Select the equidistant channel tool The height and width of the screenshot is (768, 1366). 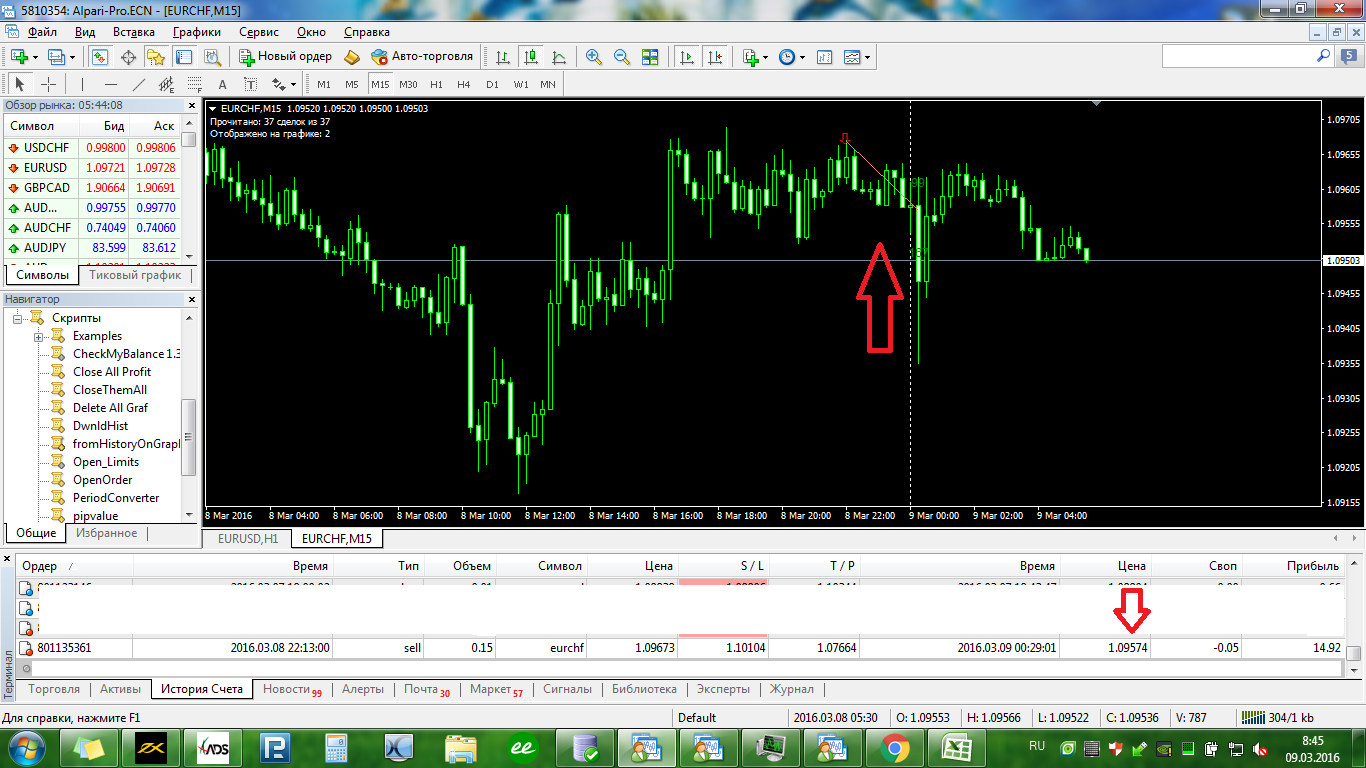[x=166, y=84]
